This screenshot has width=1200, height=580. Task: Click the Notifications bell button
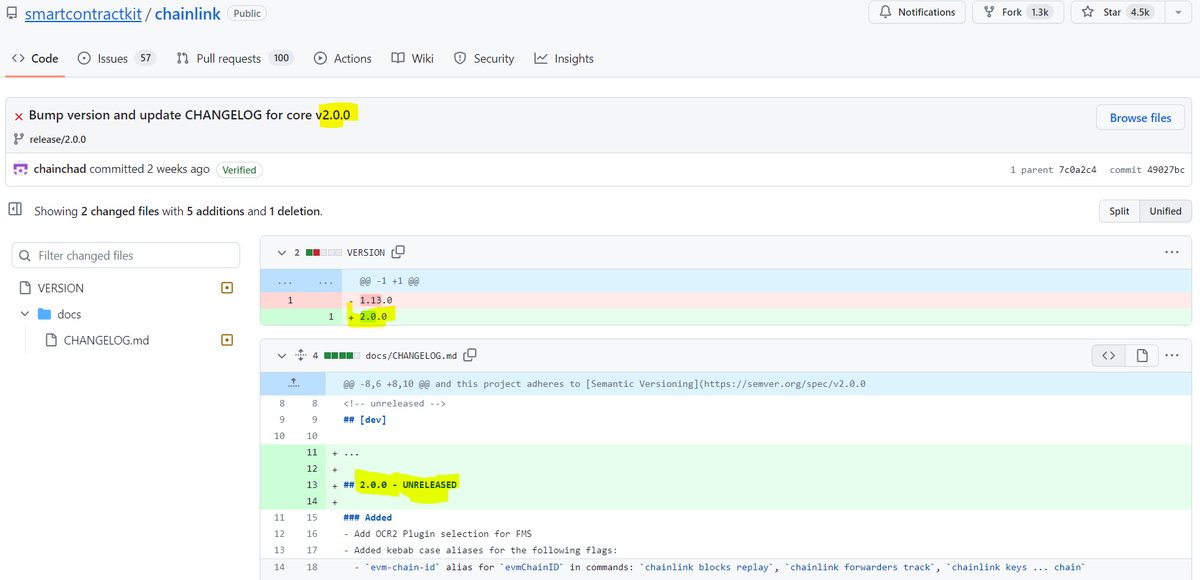917,12
